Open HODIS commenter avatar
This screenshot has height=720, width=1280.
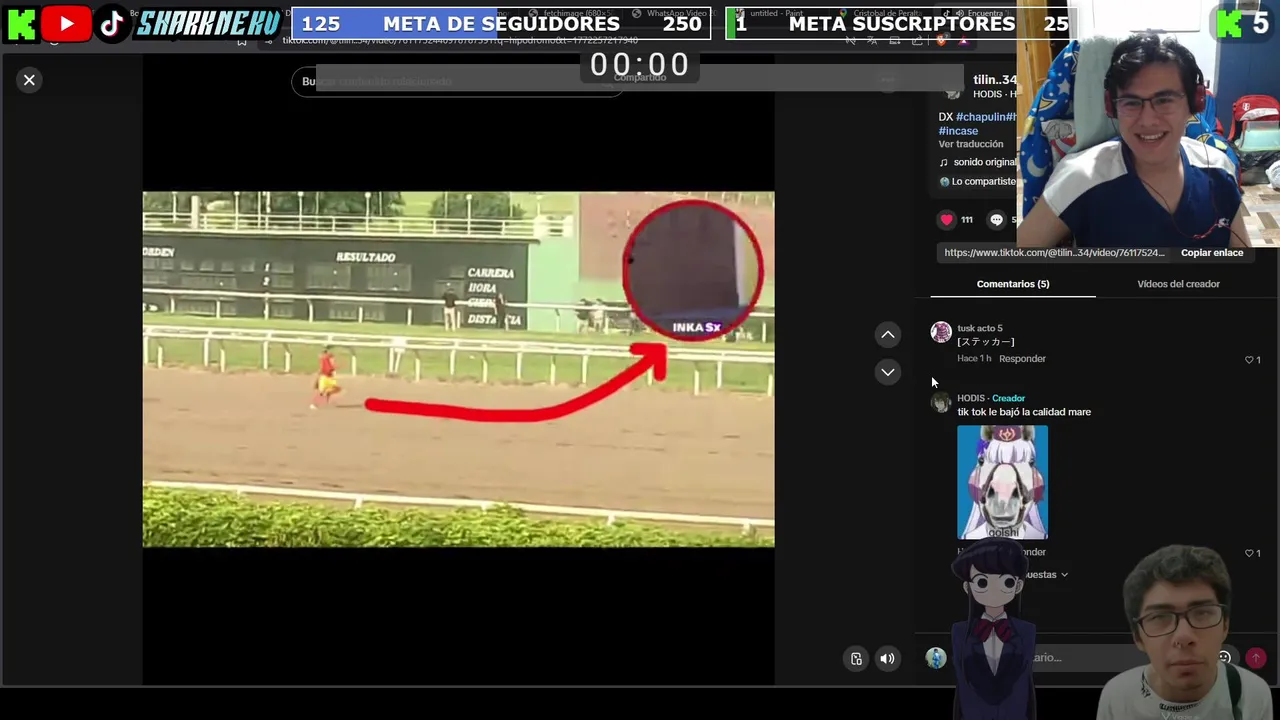coord(941,403)
